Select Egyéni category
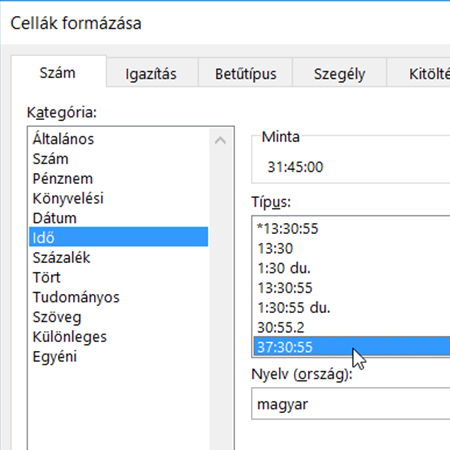 [119, 356]
